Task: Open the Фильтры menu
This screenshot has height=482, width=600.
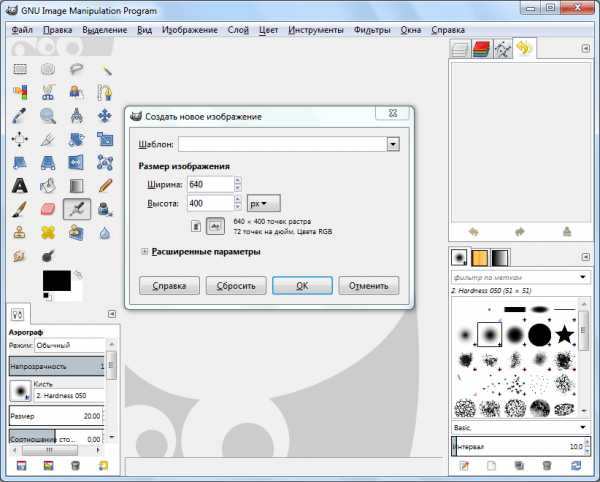Action: click(x=372, y=30)
